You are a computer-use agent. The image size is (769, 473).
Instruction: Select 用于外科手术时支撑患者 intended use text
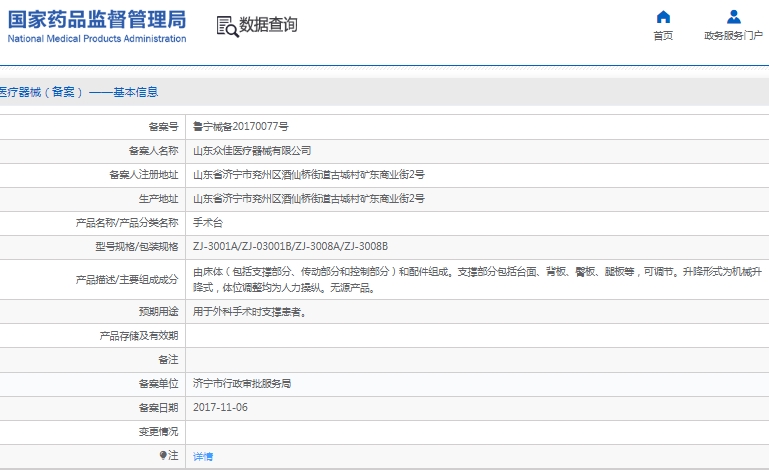pos(250,312)
